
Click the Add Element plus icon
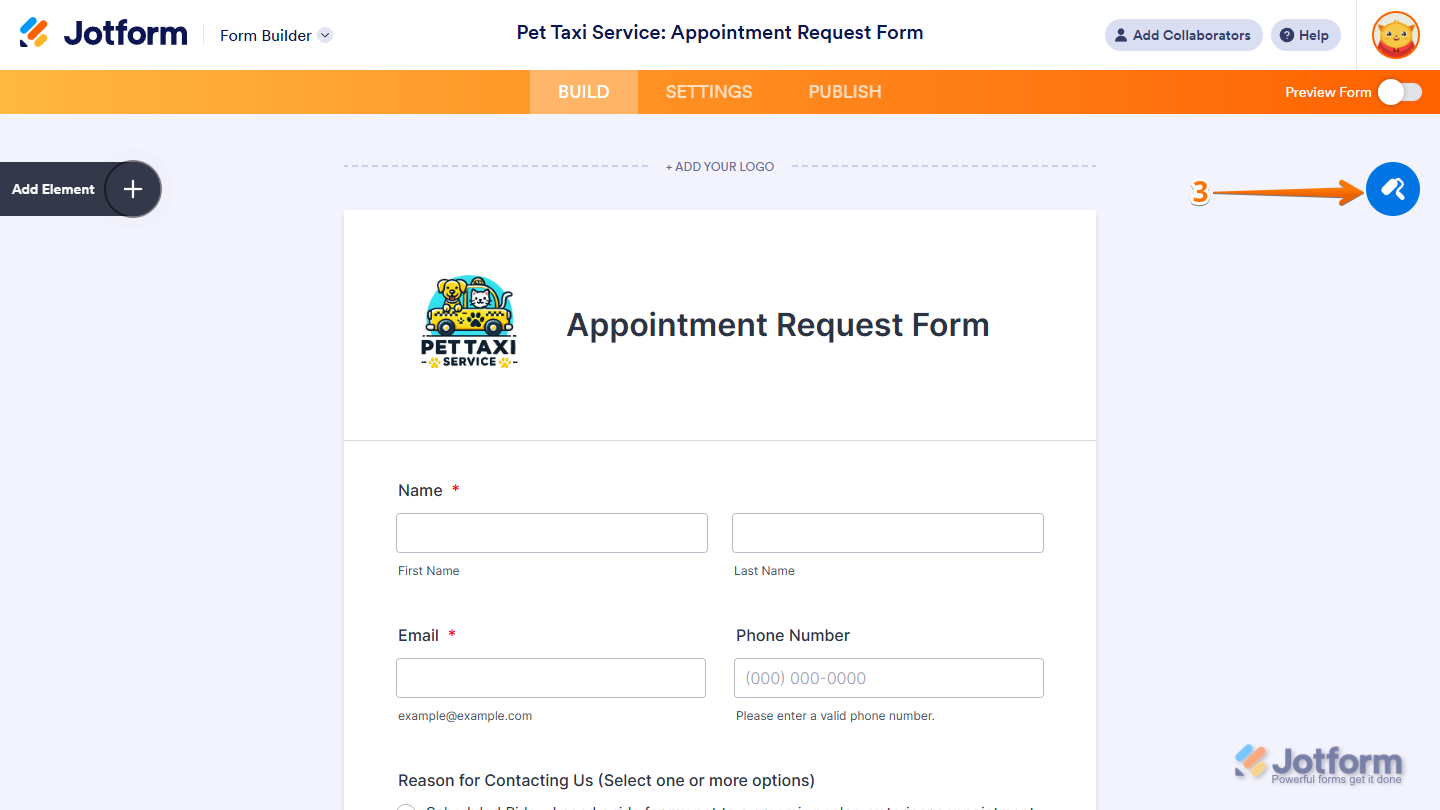point(133,189)
